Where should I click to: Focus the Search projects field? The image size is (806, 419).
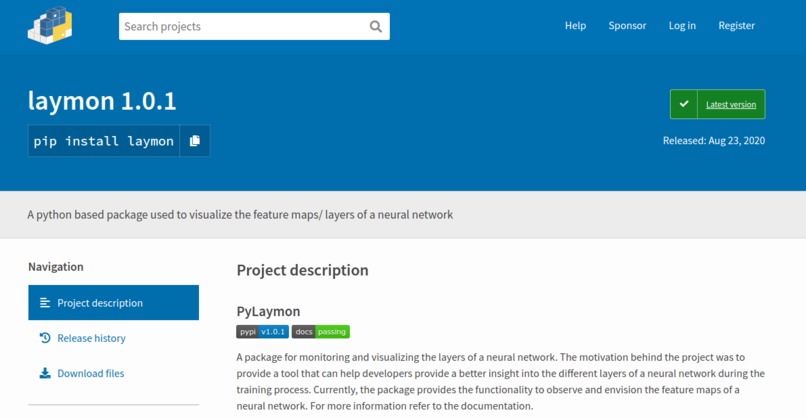pyautogui.click(x=254, y=26)
